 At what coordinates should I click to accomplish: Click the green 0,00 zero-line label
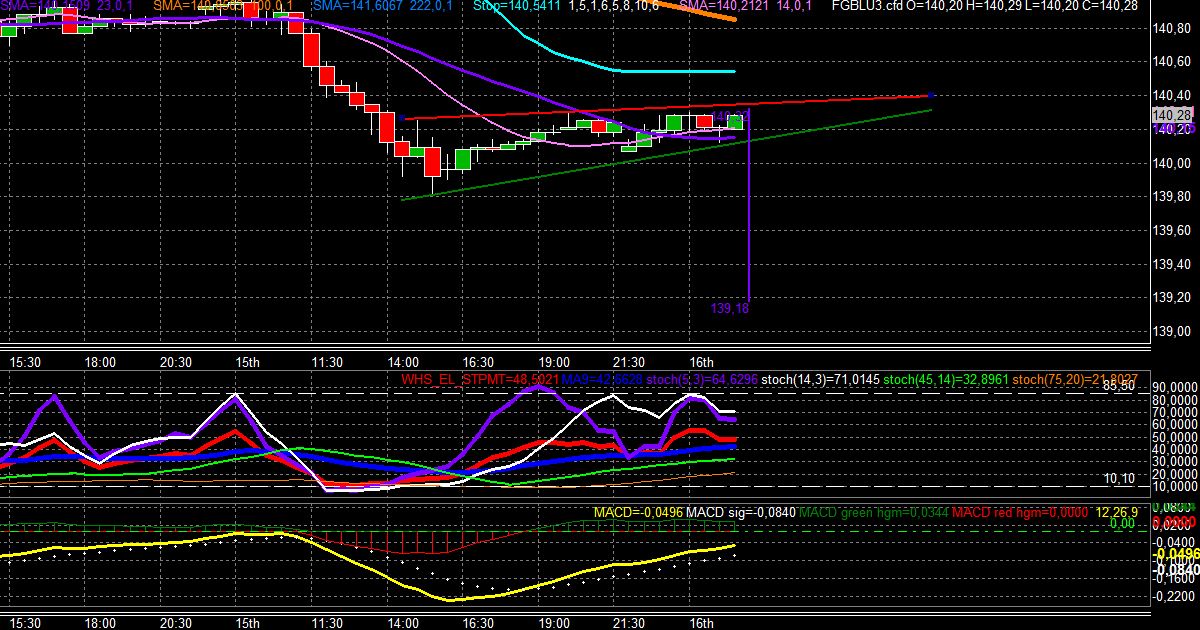[1121, 523]
